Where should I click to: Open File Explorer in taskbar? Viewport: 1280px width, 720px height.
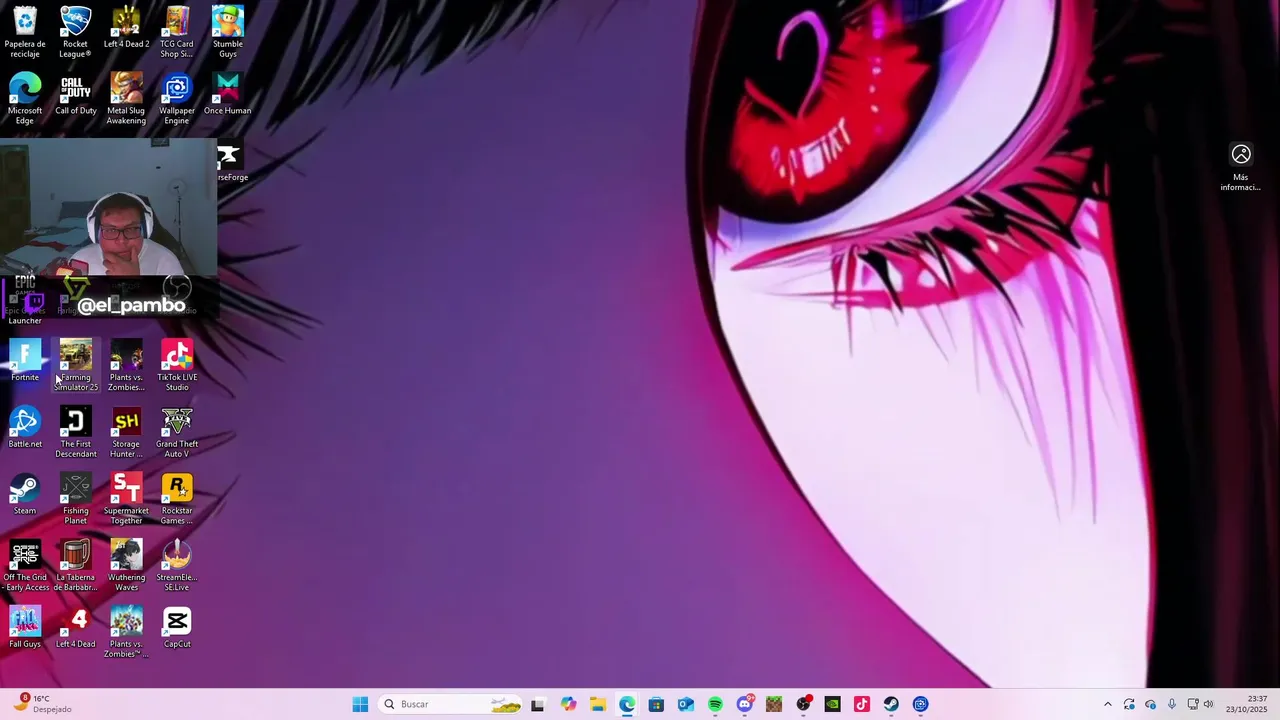coord(597,704)
